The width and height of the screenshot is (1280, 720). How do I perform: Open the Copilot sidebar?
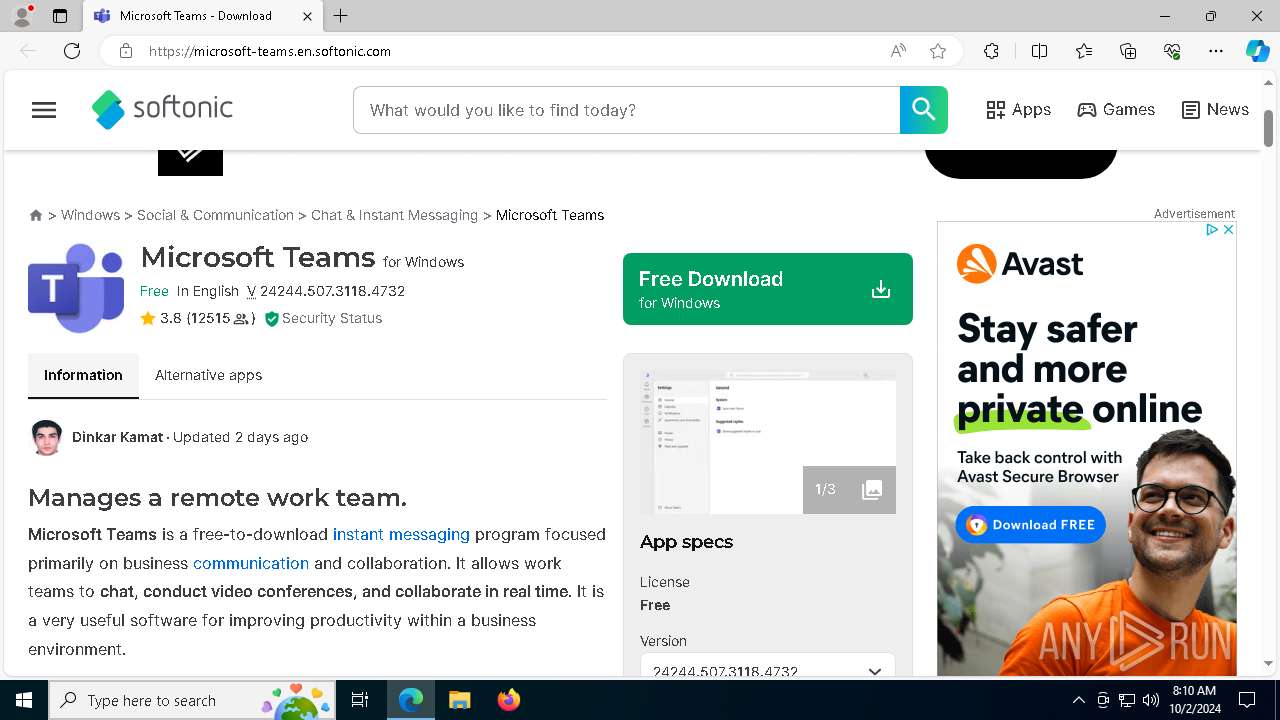1257,51
